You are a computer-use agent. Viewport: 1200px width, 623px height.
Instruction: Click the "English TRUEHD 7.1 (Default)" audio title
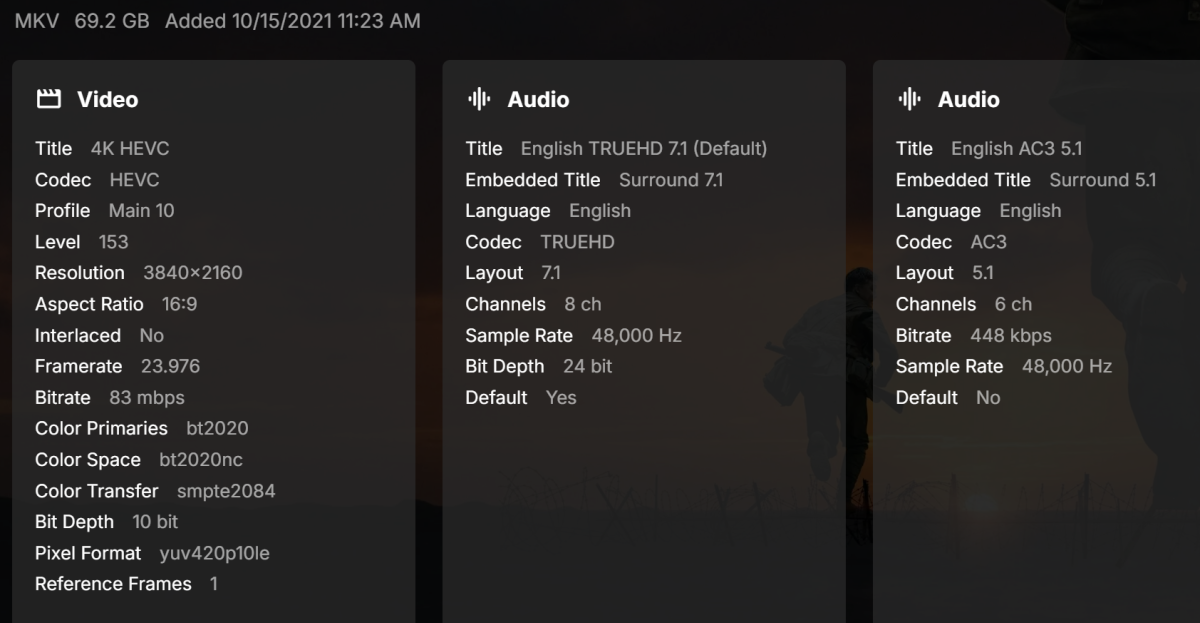[x=644, y=148]
